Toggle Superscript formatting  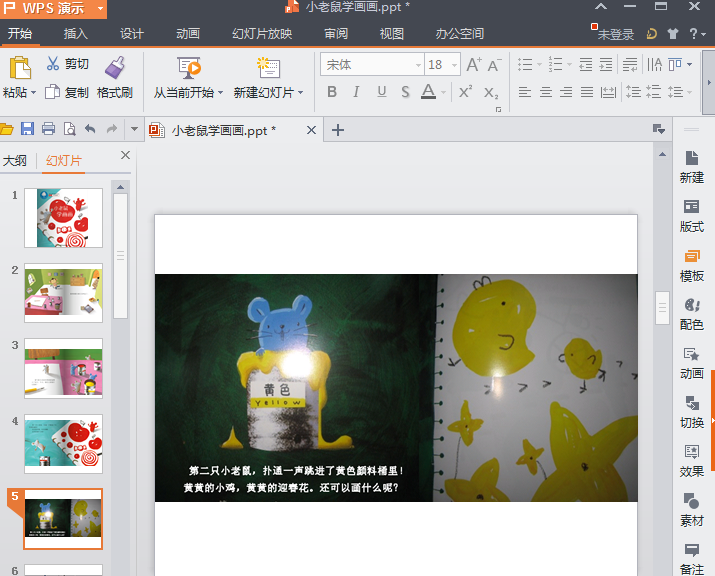pos(465,92)
